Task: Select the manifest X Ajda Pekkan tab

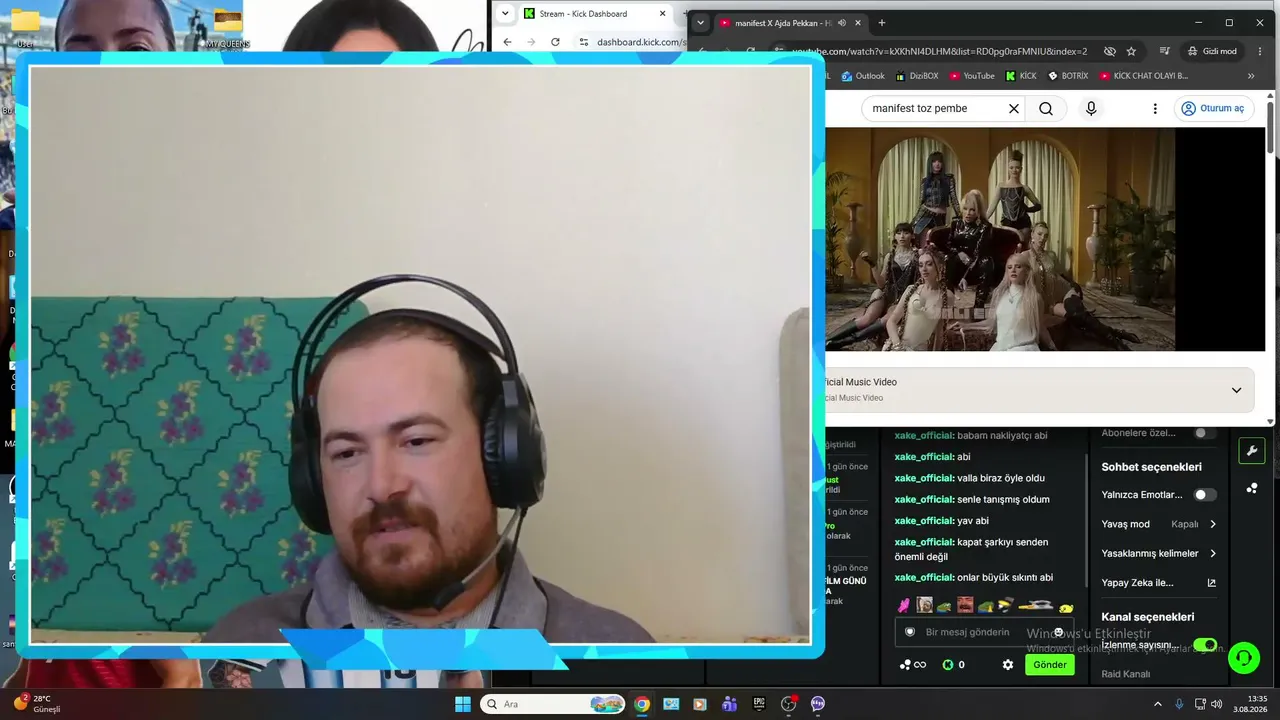Action: click(790, 22)
